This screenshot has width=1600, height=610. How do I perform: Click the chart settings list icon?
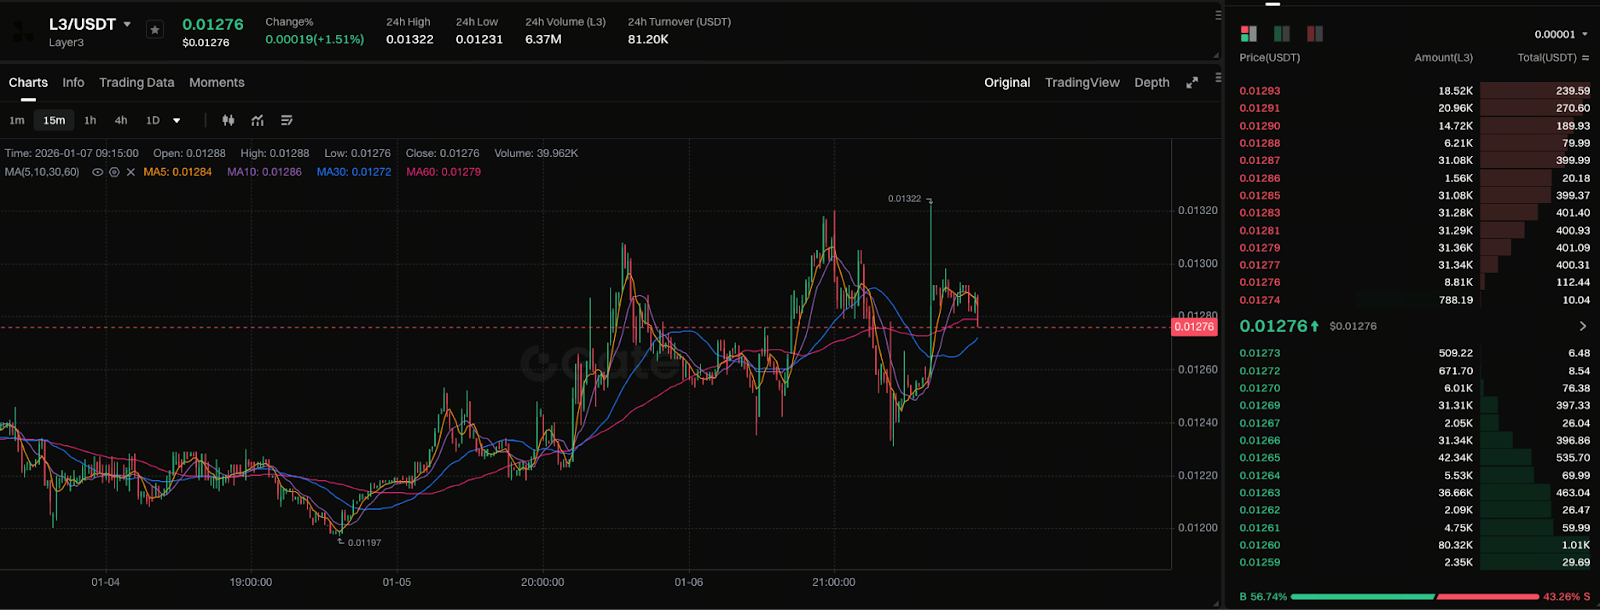[x=287, y=120]
